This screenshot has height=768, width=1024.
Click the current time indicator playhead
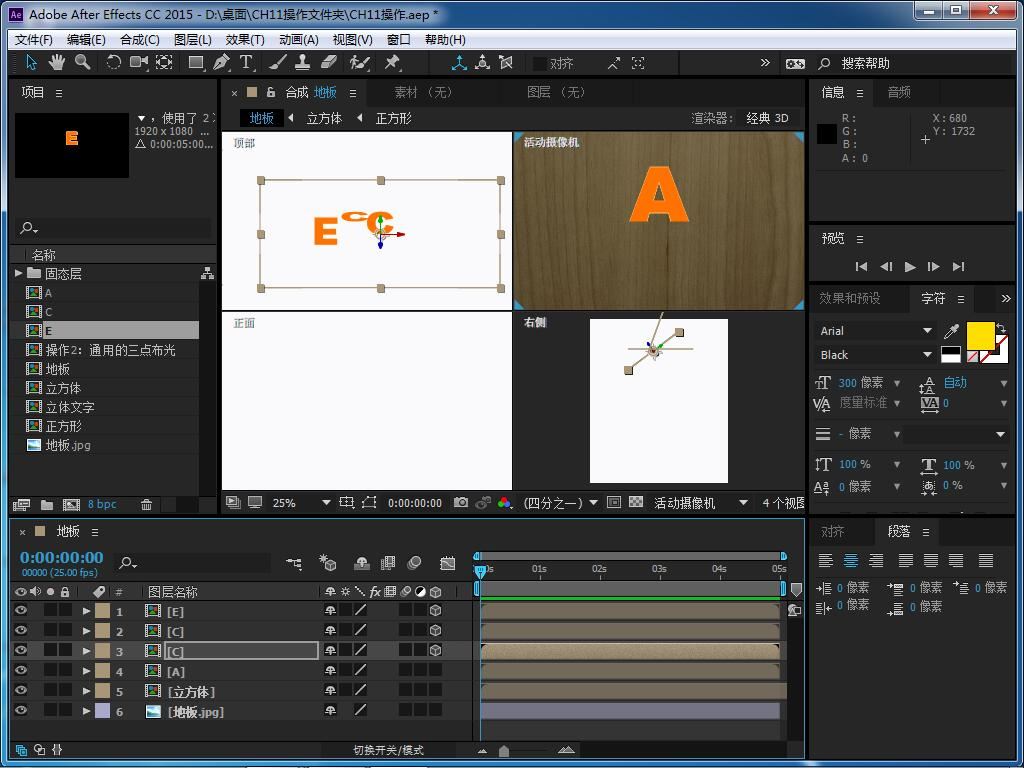click(481, 571)
